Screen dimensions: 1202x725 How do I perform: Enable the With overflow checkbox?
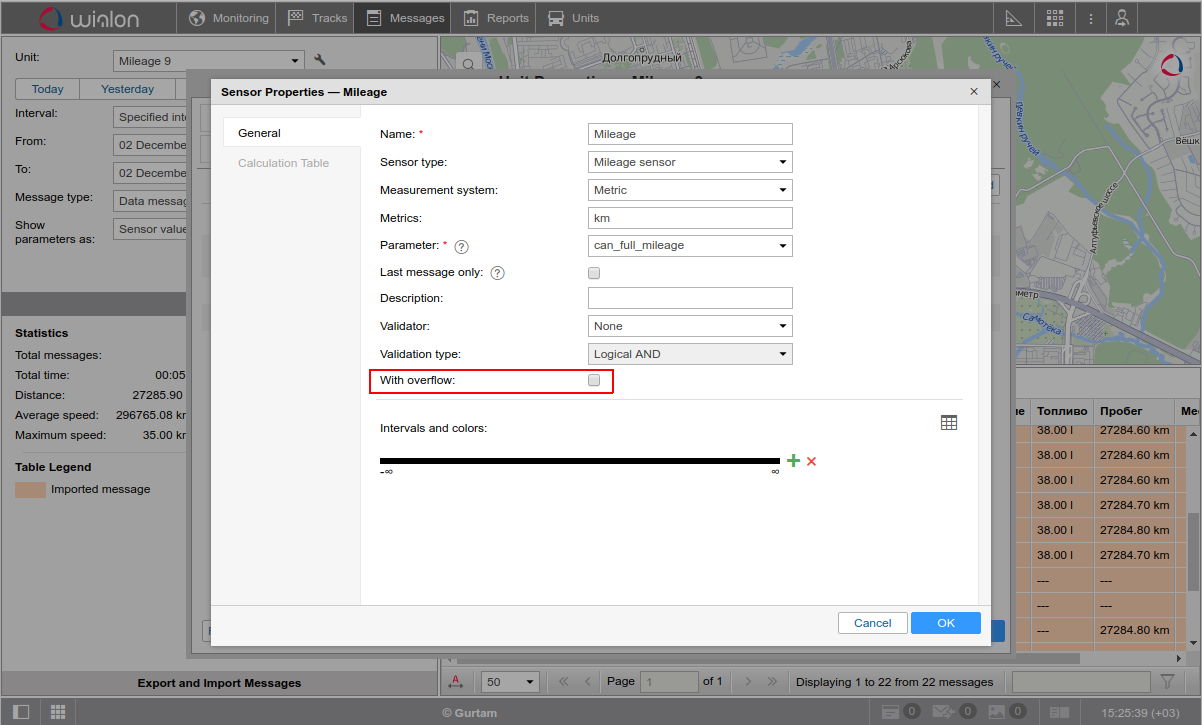(x=594, y=381)
